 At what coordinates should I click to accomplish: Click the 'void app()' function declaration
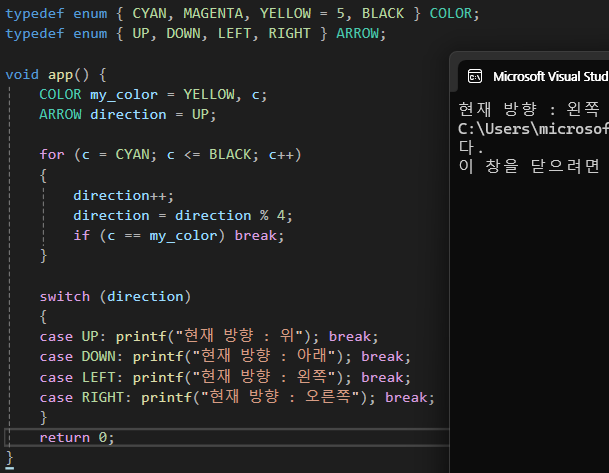point(47,74)
